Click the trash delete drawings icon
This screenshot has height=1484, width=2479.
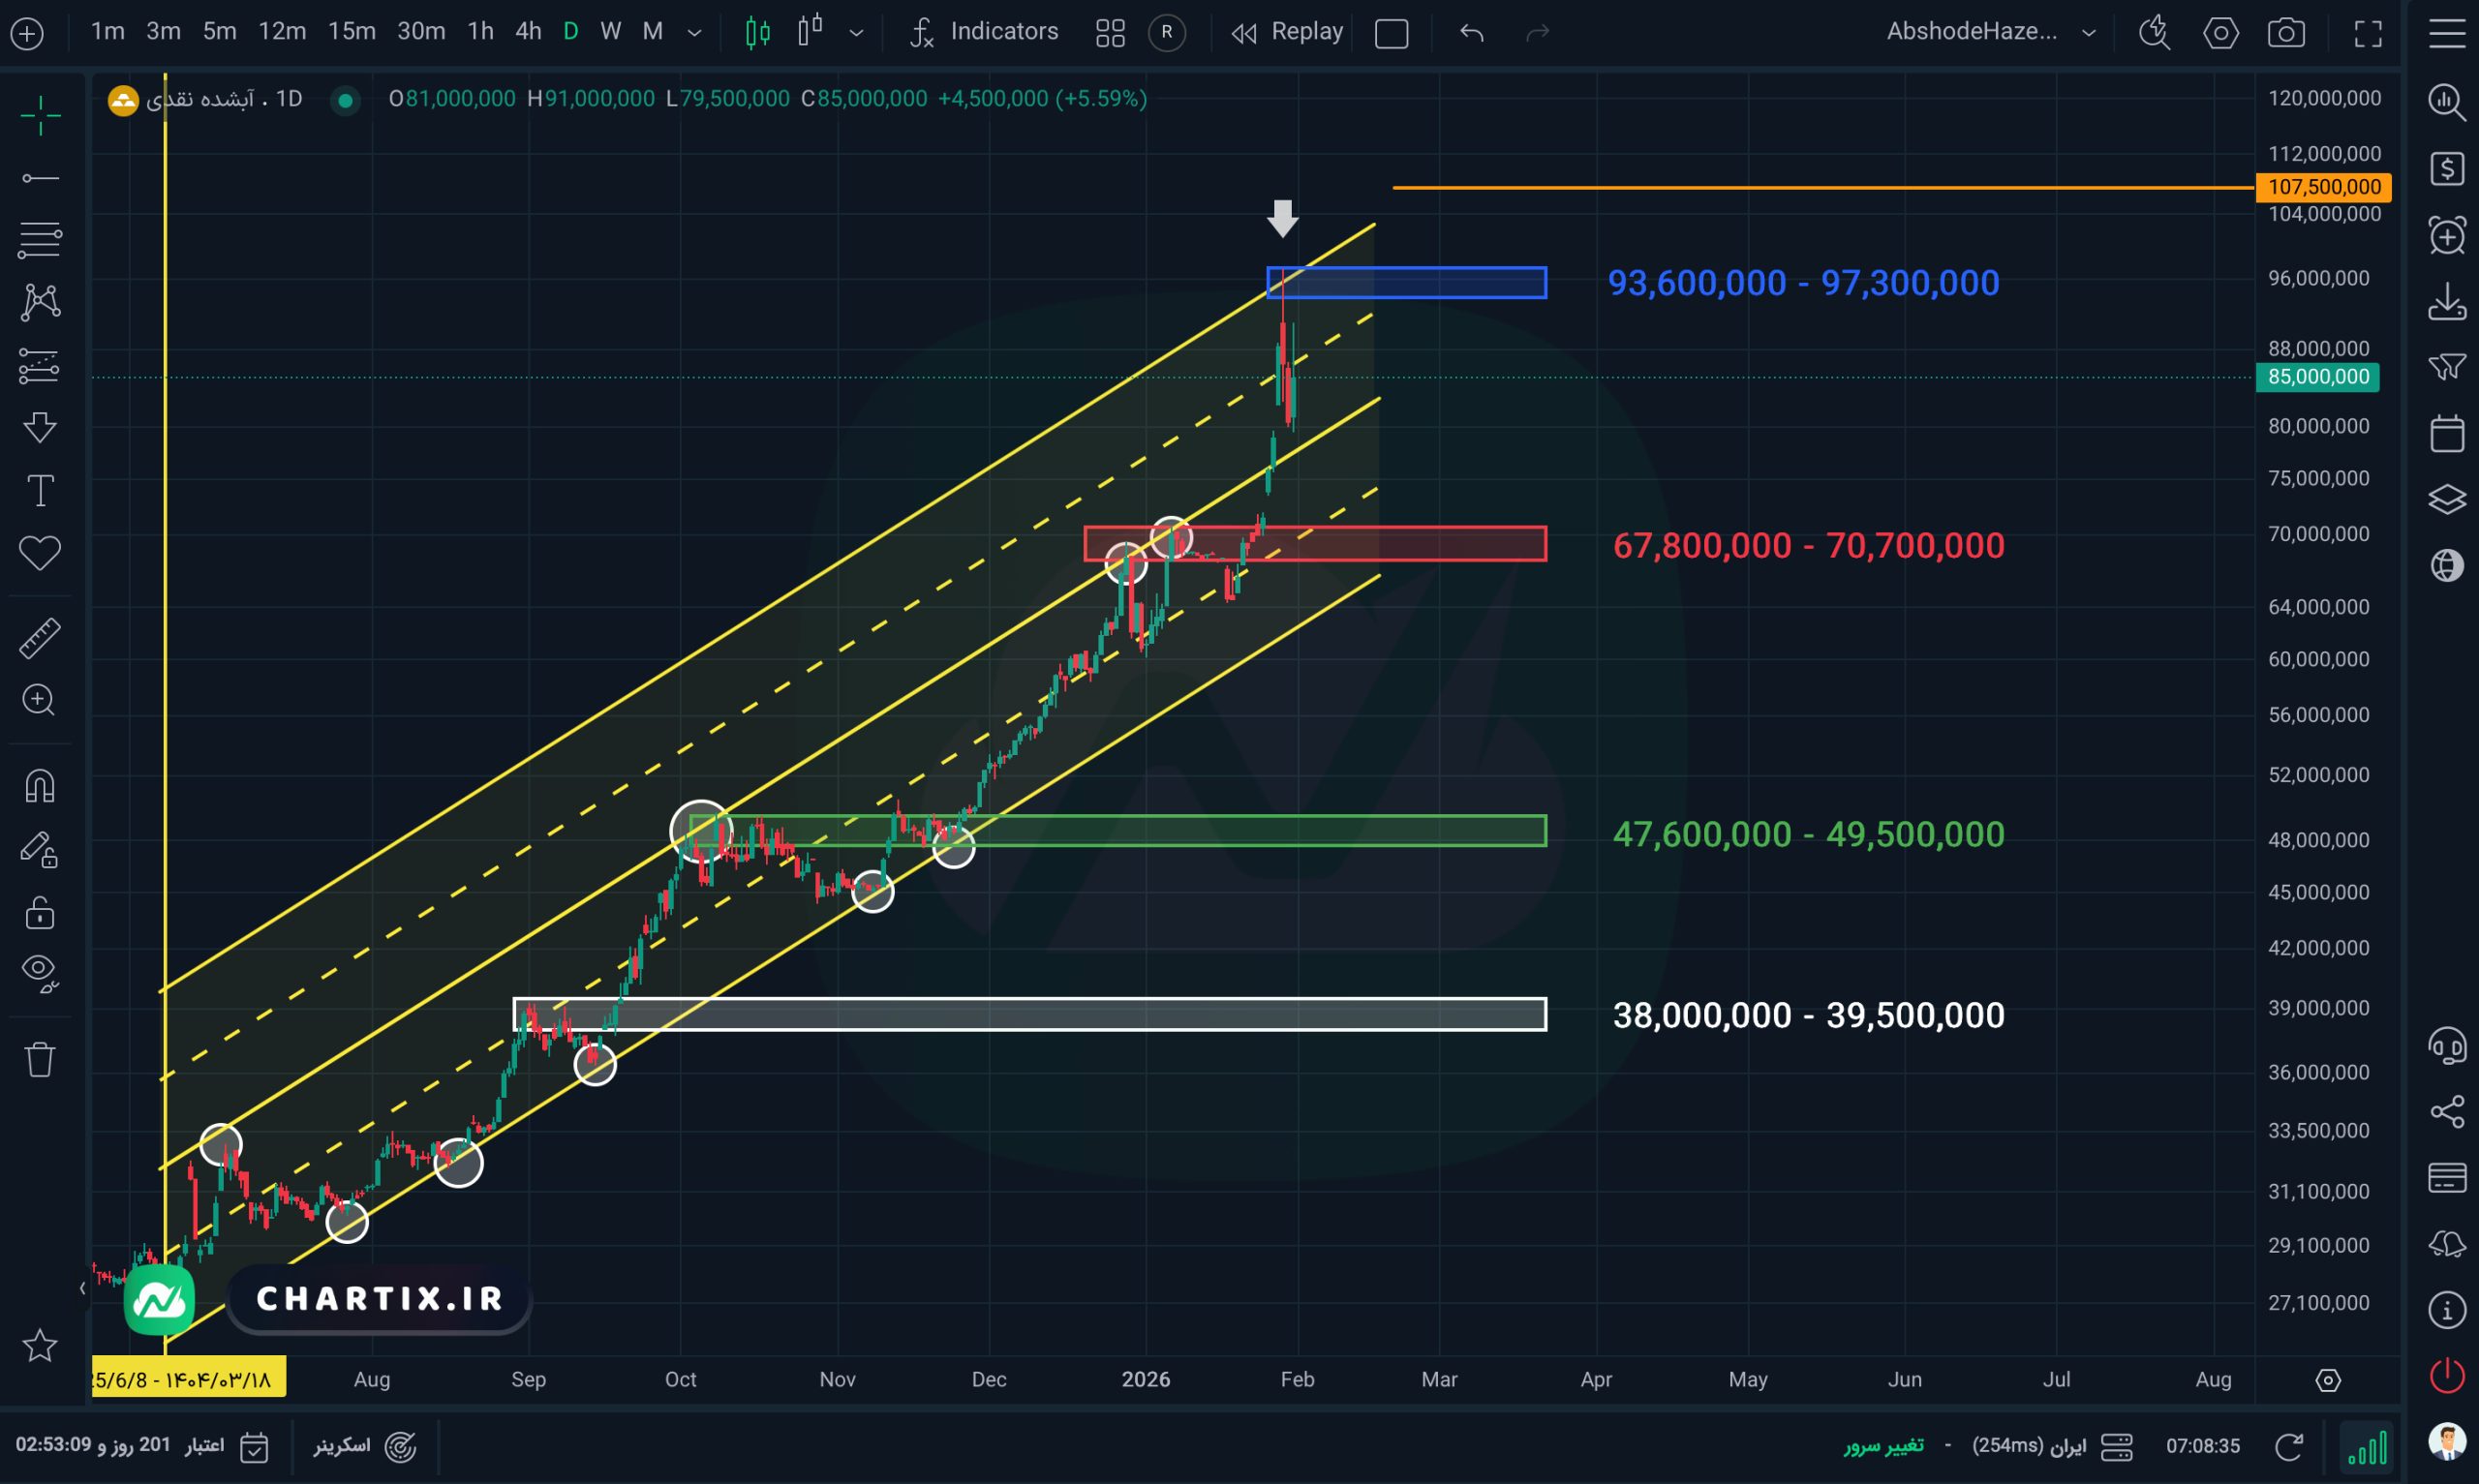pyautogui.click(x=40, y=1059)
